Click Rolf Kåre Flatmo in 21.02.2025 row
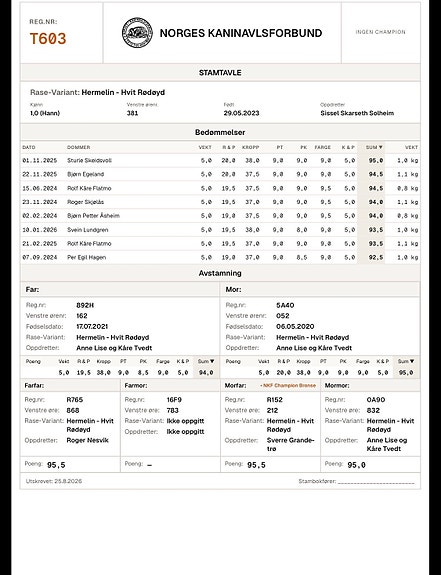The width and height of the screenshot is (441, 575). click(x=89, y=243)
